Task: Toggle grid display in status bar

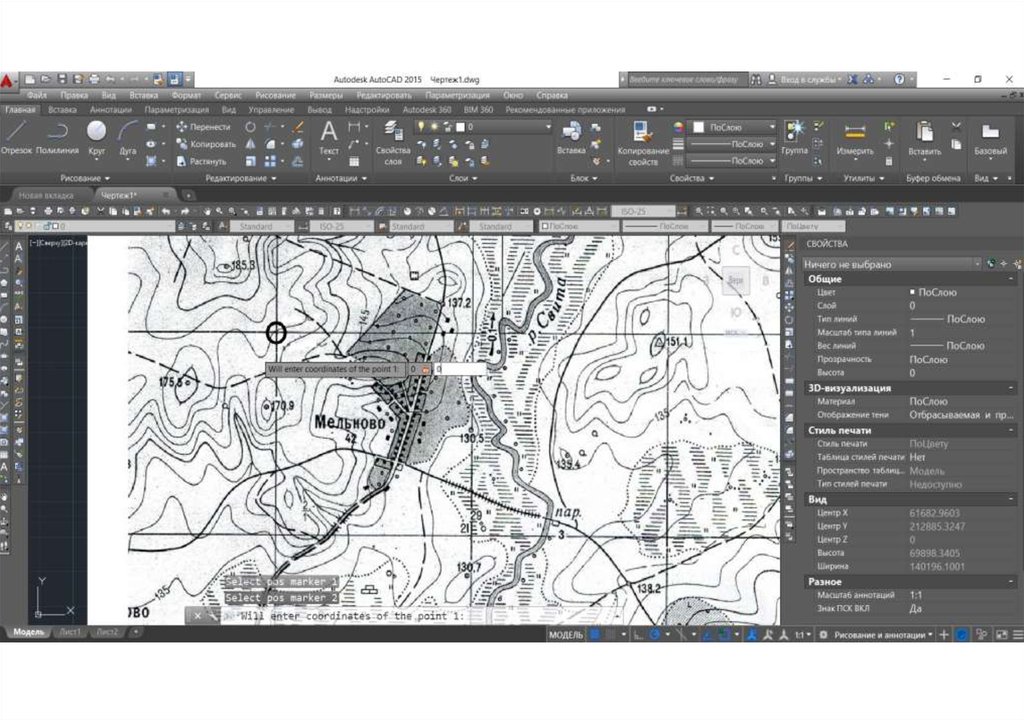Action: coord(595,634)
